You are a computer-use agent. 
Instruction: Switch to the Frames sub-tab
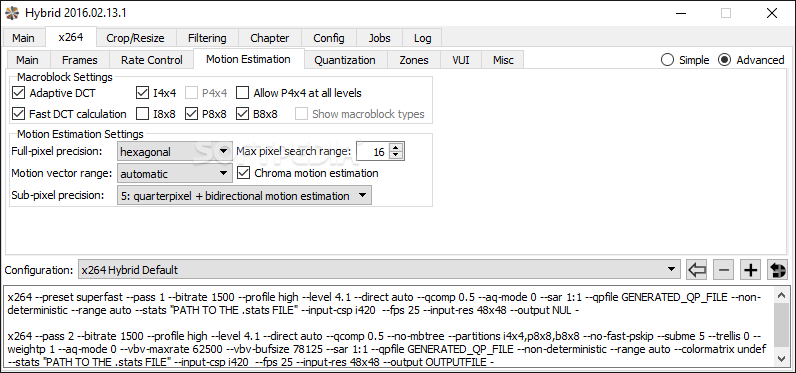[x=80, y=60]
